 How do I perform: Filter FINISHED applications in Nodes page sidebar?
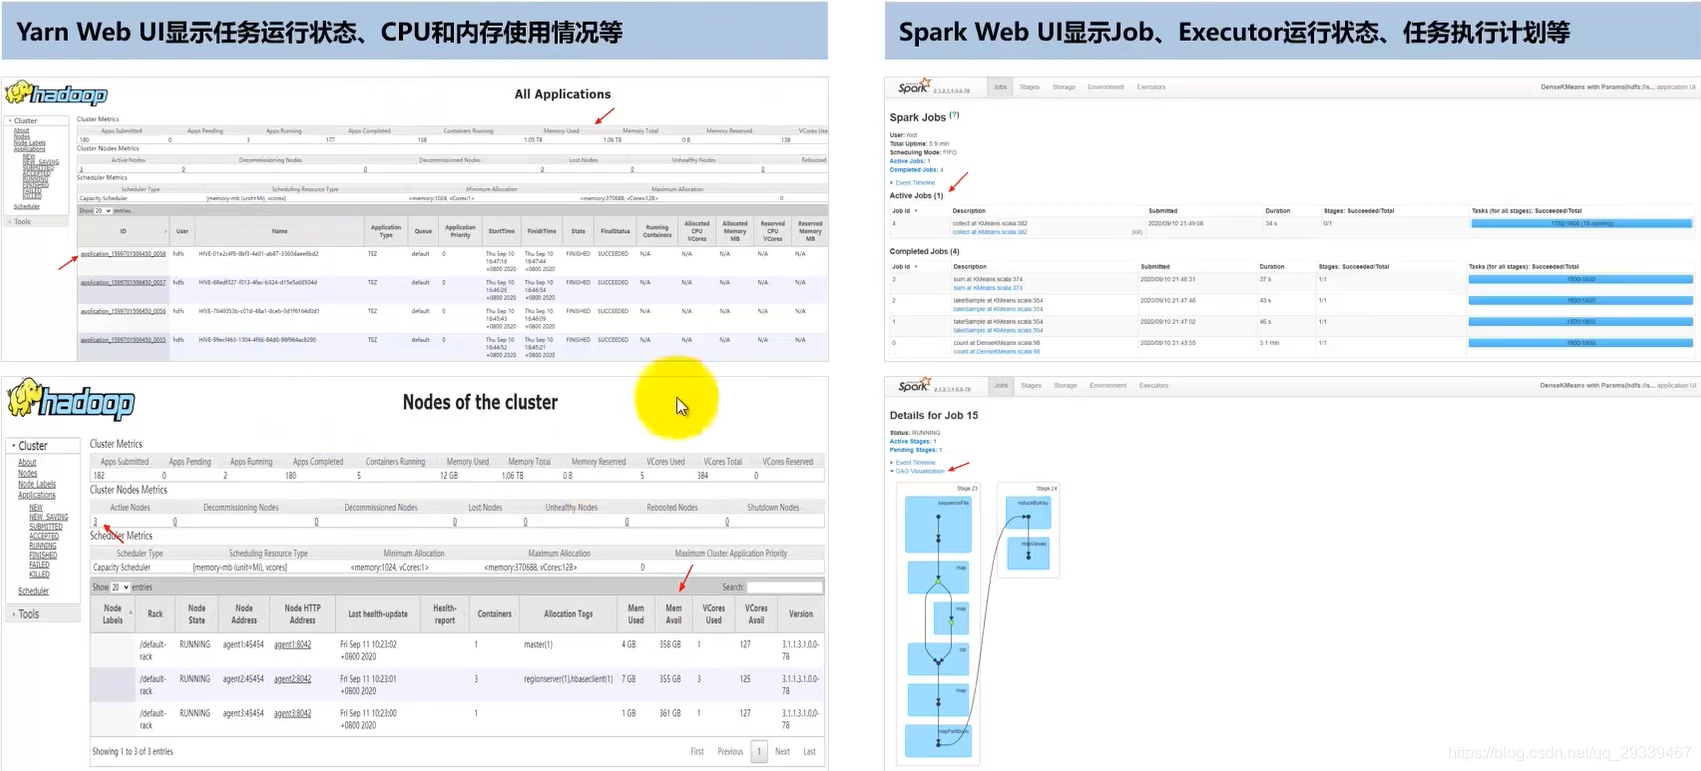pos(43,555)
